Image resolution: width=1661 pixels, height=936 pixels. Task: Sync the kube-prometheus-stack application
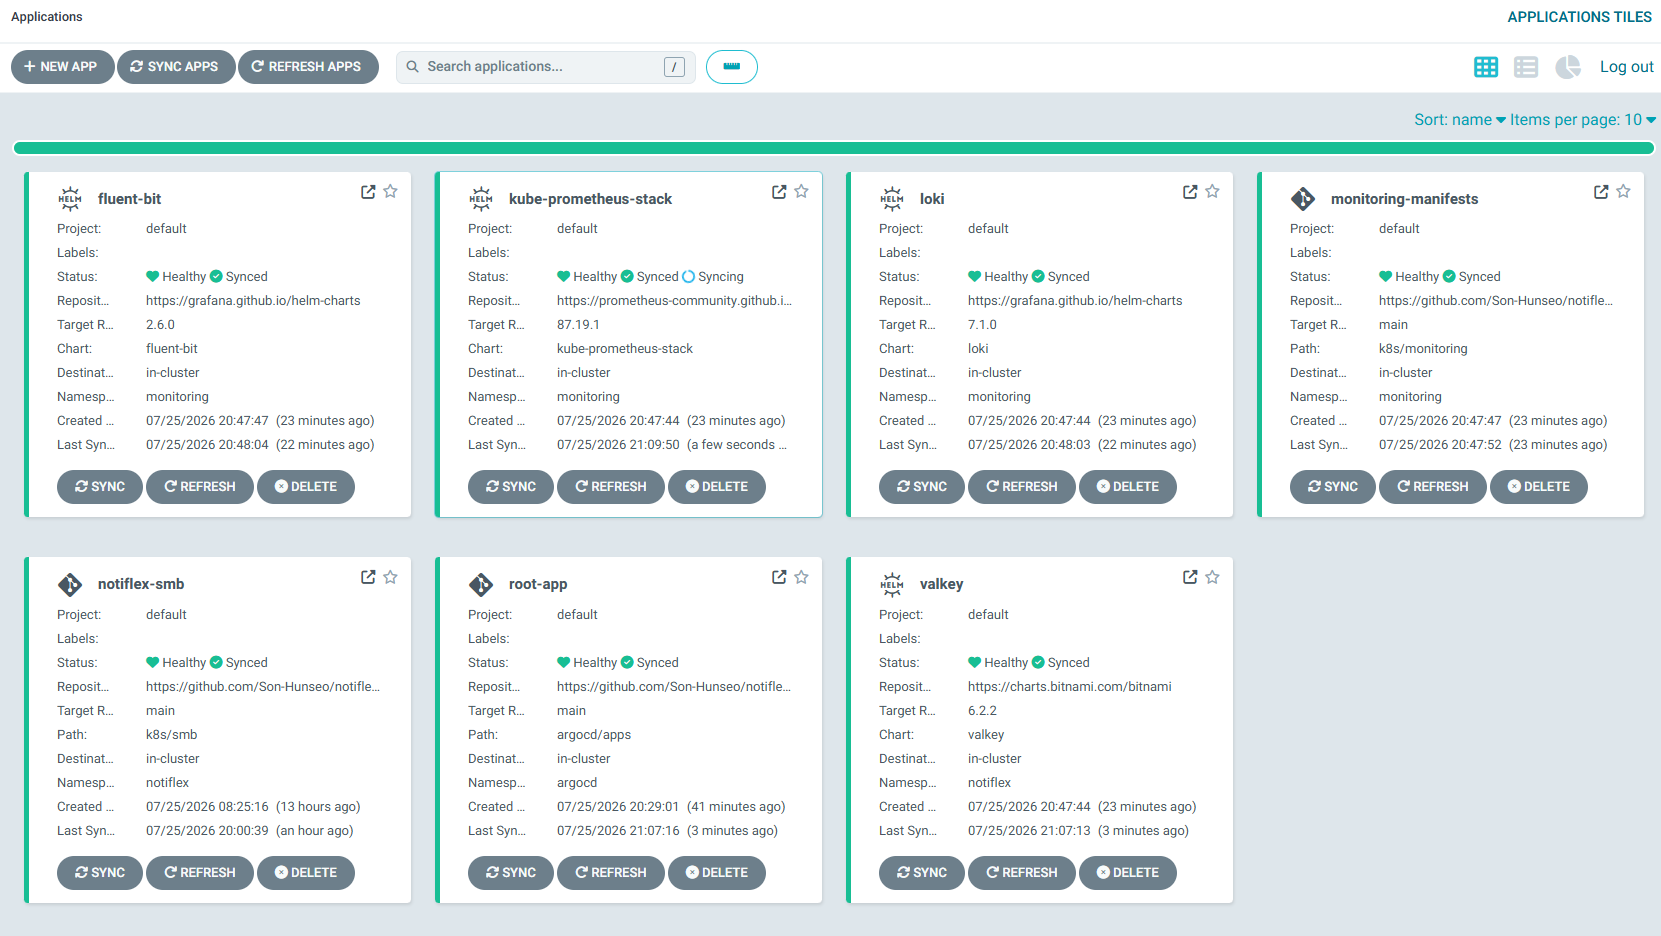tap(511, 487)
